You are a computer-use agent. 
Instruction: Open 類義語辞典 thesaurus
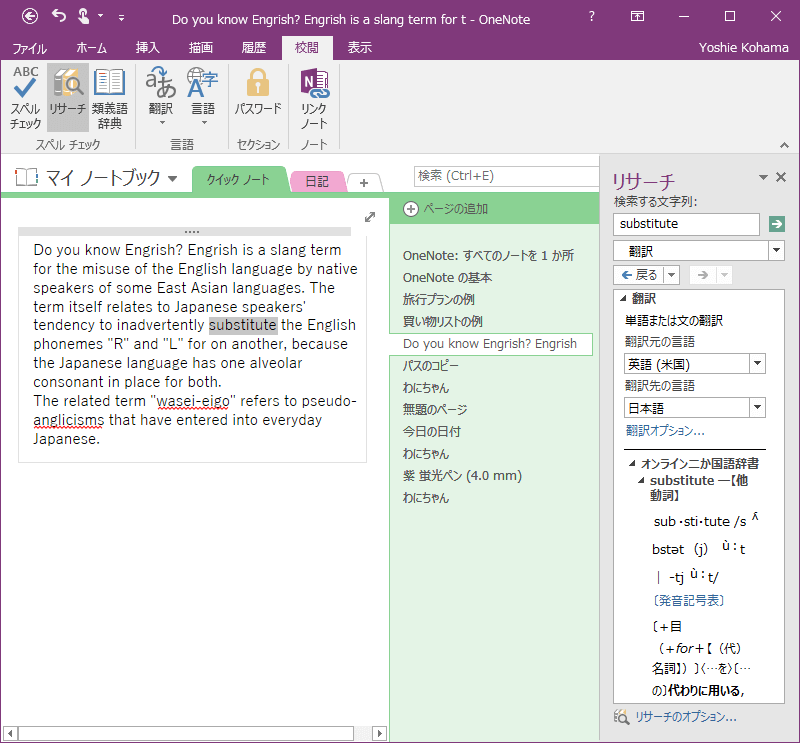click(x=110, y=97)
